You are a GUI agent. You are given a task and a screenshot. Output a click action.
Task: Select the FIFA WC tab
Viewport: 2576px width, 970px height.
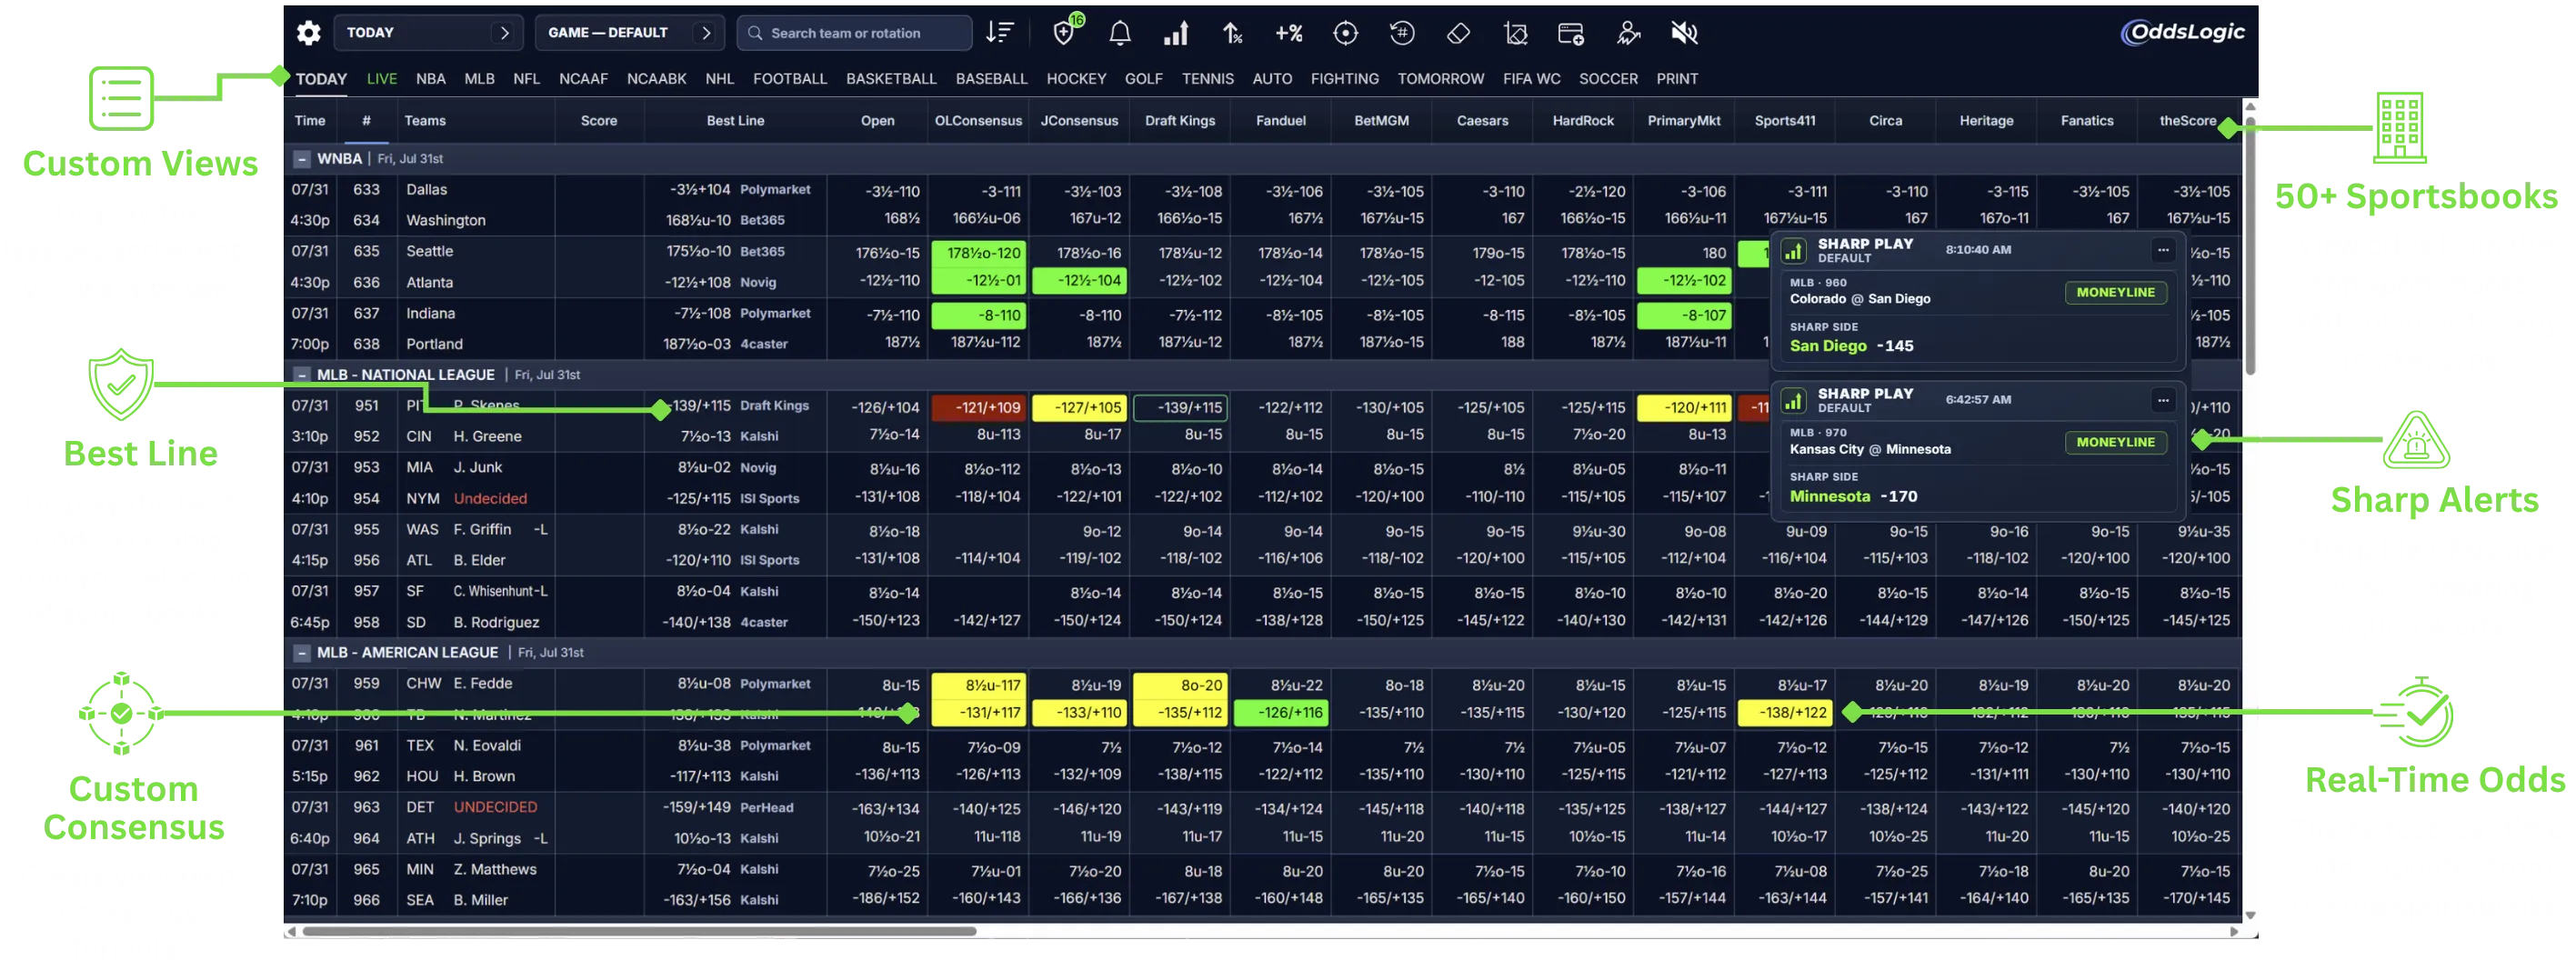pos(1531,79)
